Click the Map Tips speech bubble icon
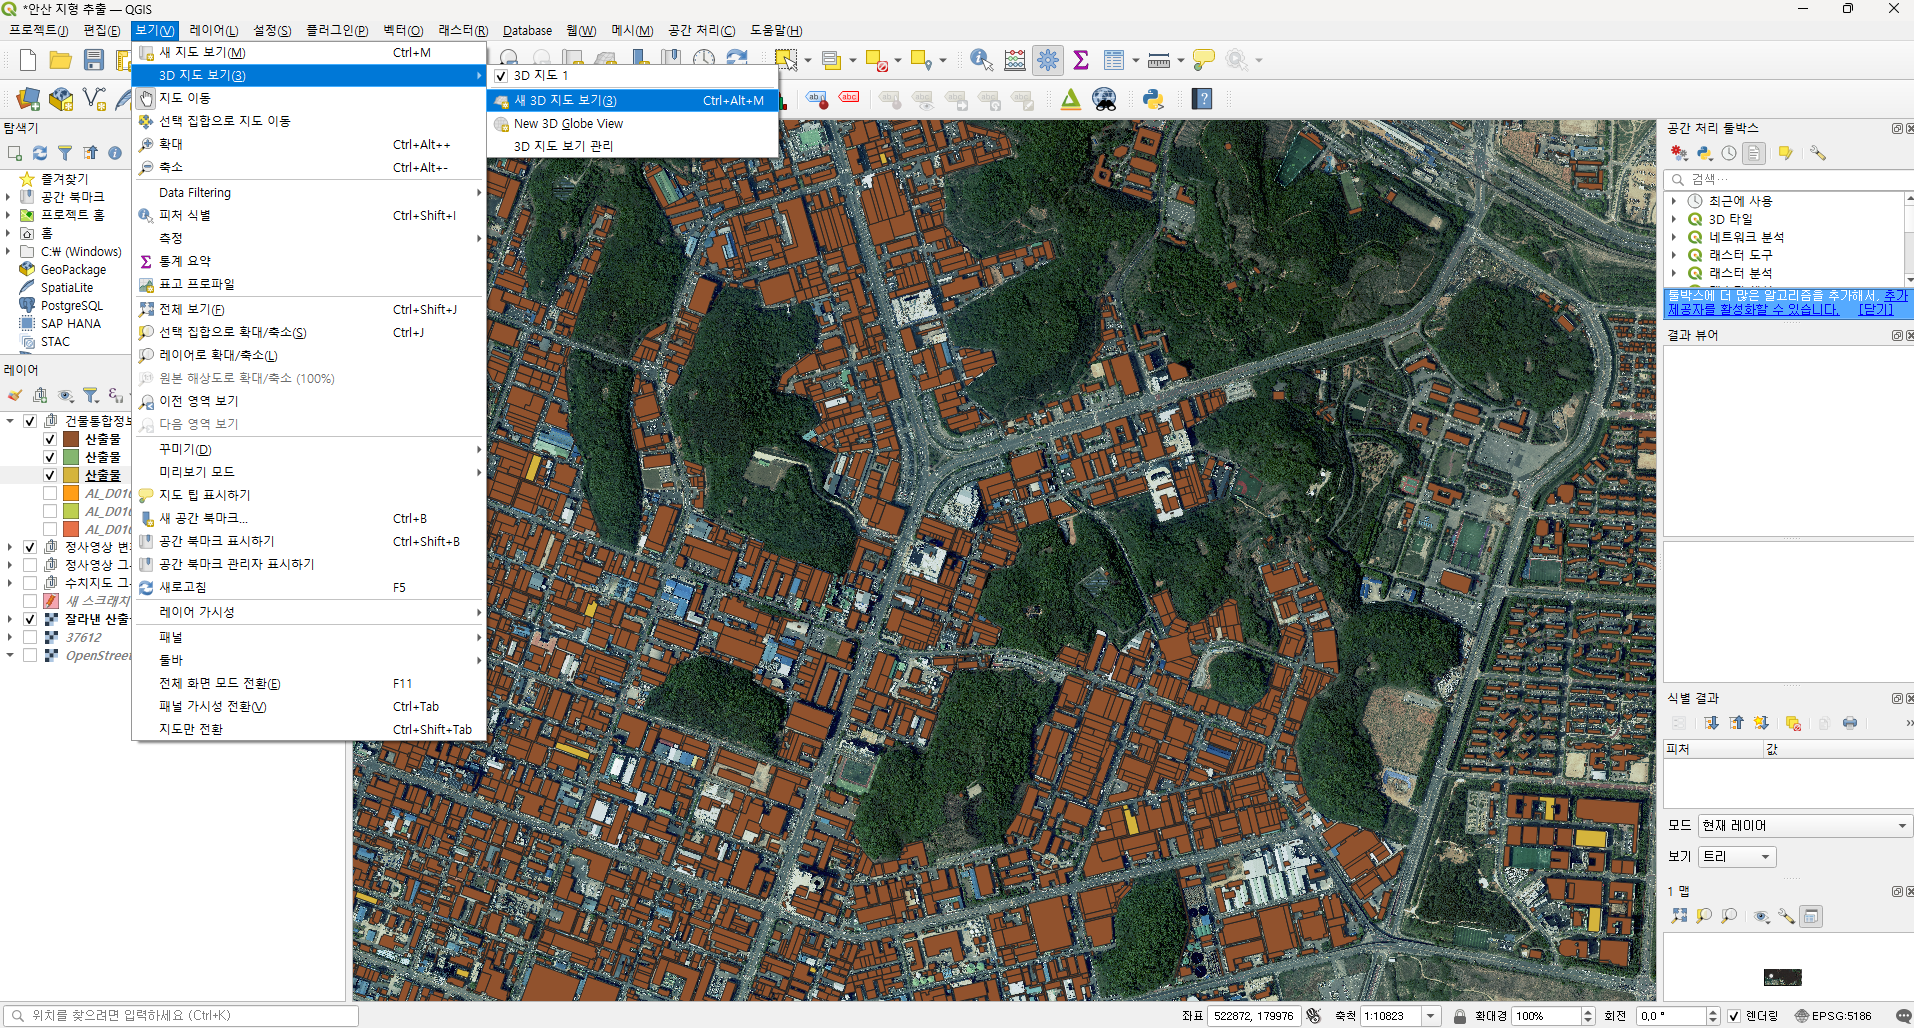Viewport: 1914px width, 1028px height. (x=1204, y=60)
